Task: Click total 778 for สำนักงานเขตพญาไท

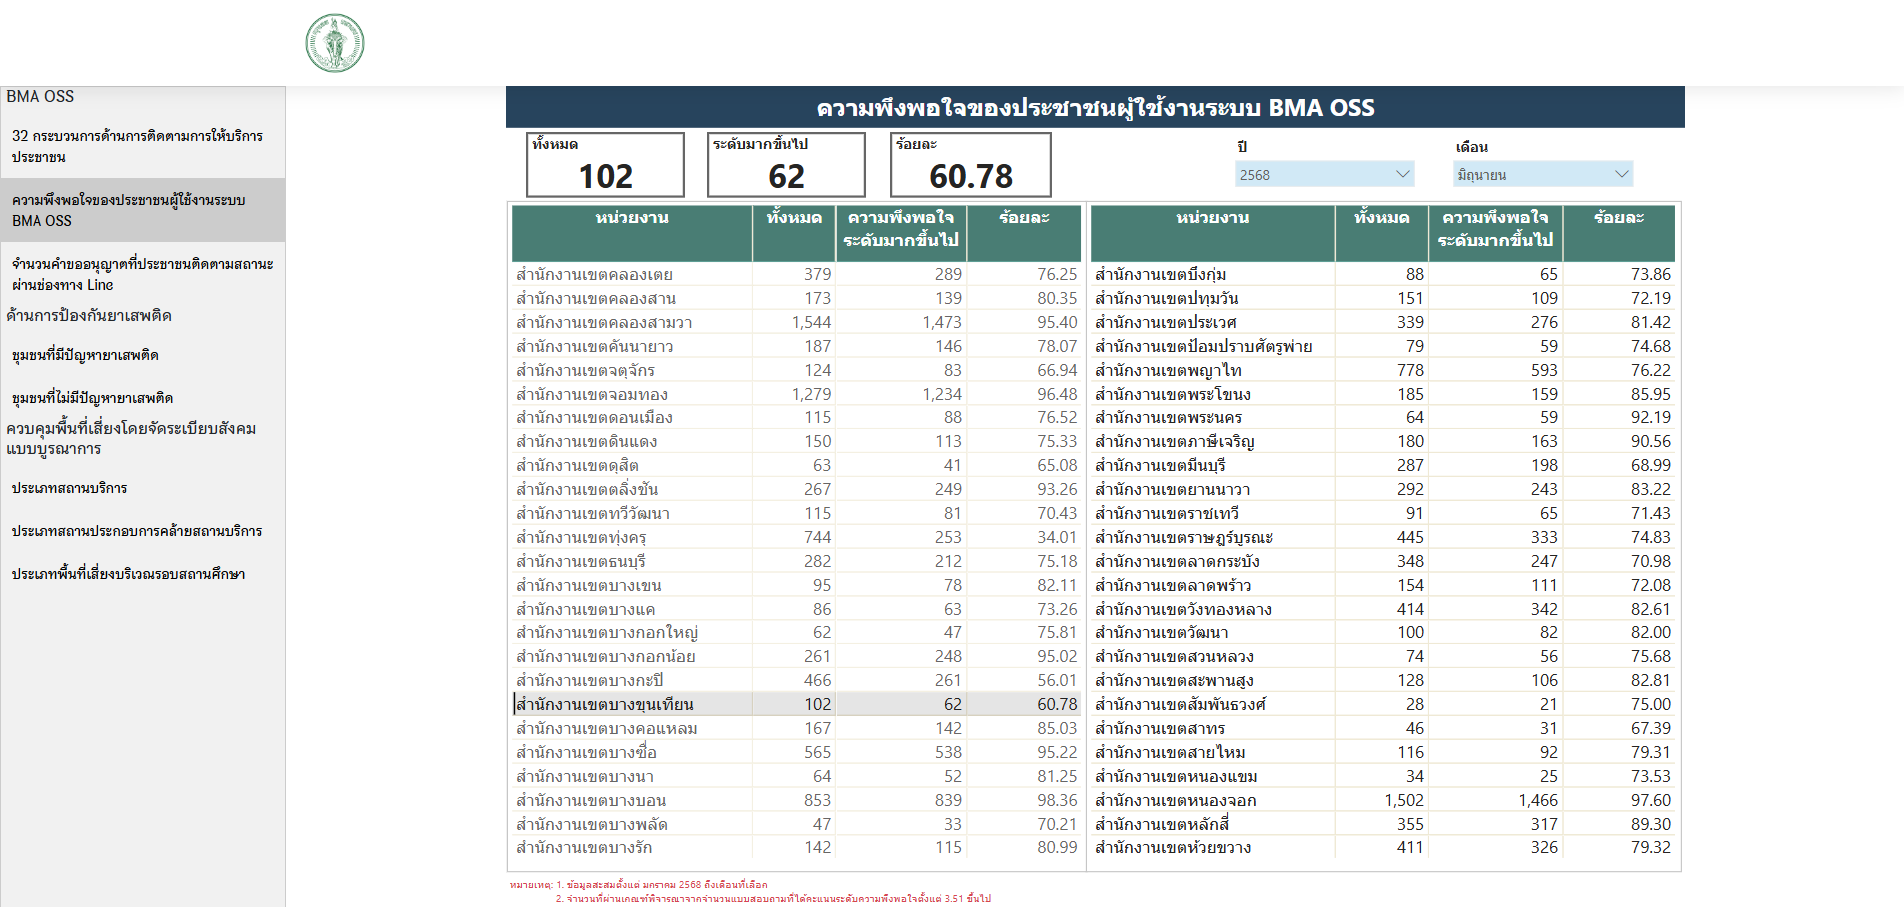Action: coord(1411,370)
